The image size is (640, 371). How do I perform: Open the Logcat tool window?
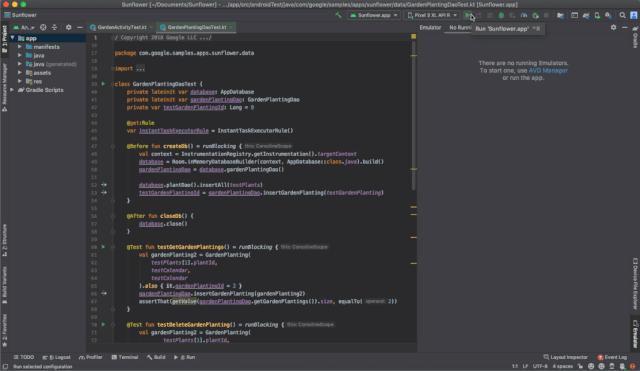pos(57,357)
